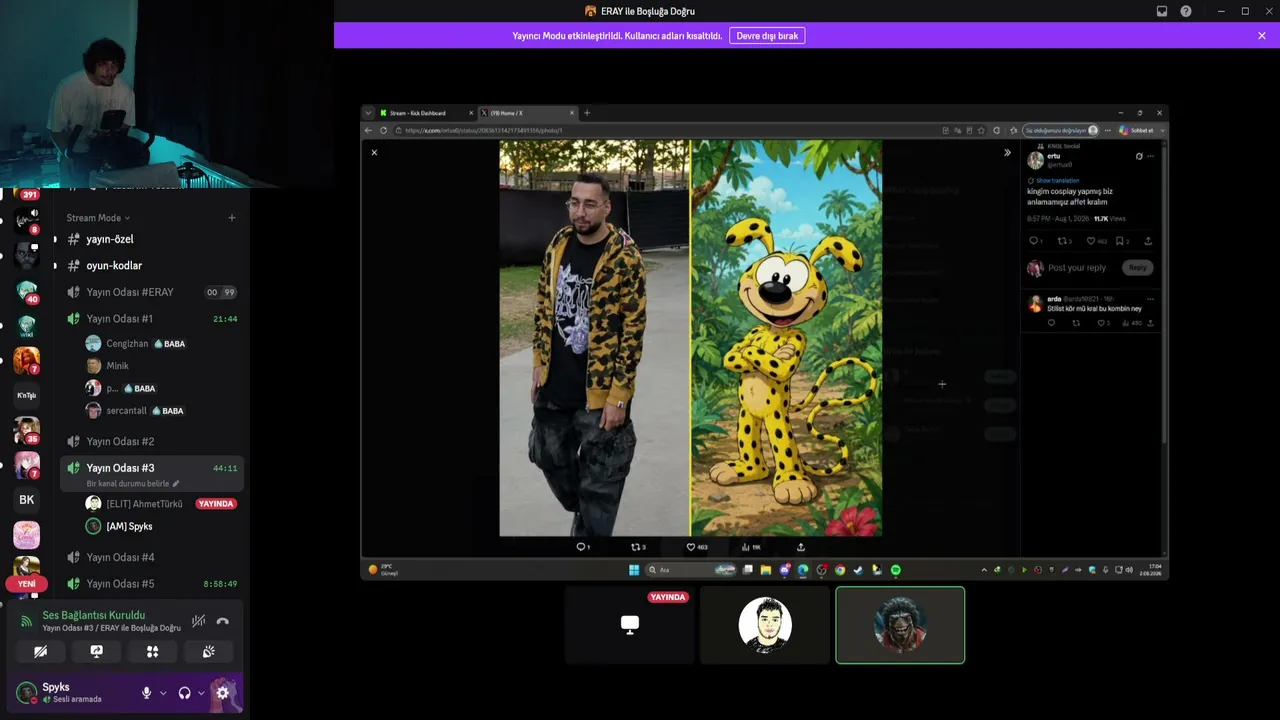1280x720 pixels.
Task: Open Discord user settings gear
Action: (223, 693)
